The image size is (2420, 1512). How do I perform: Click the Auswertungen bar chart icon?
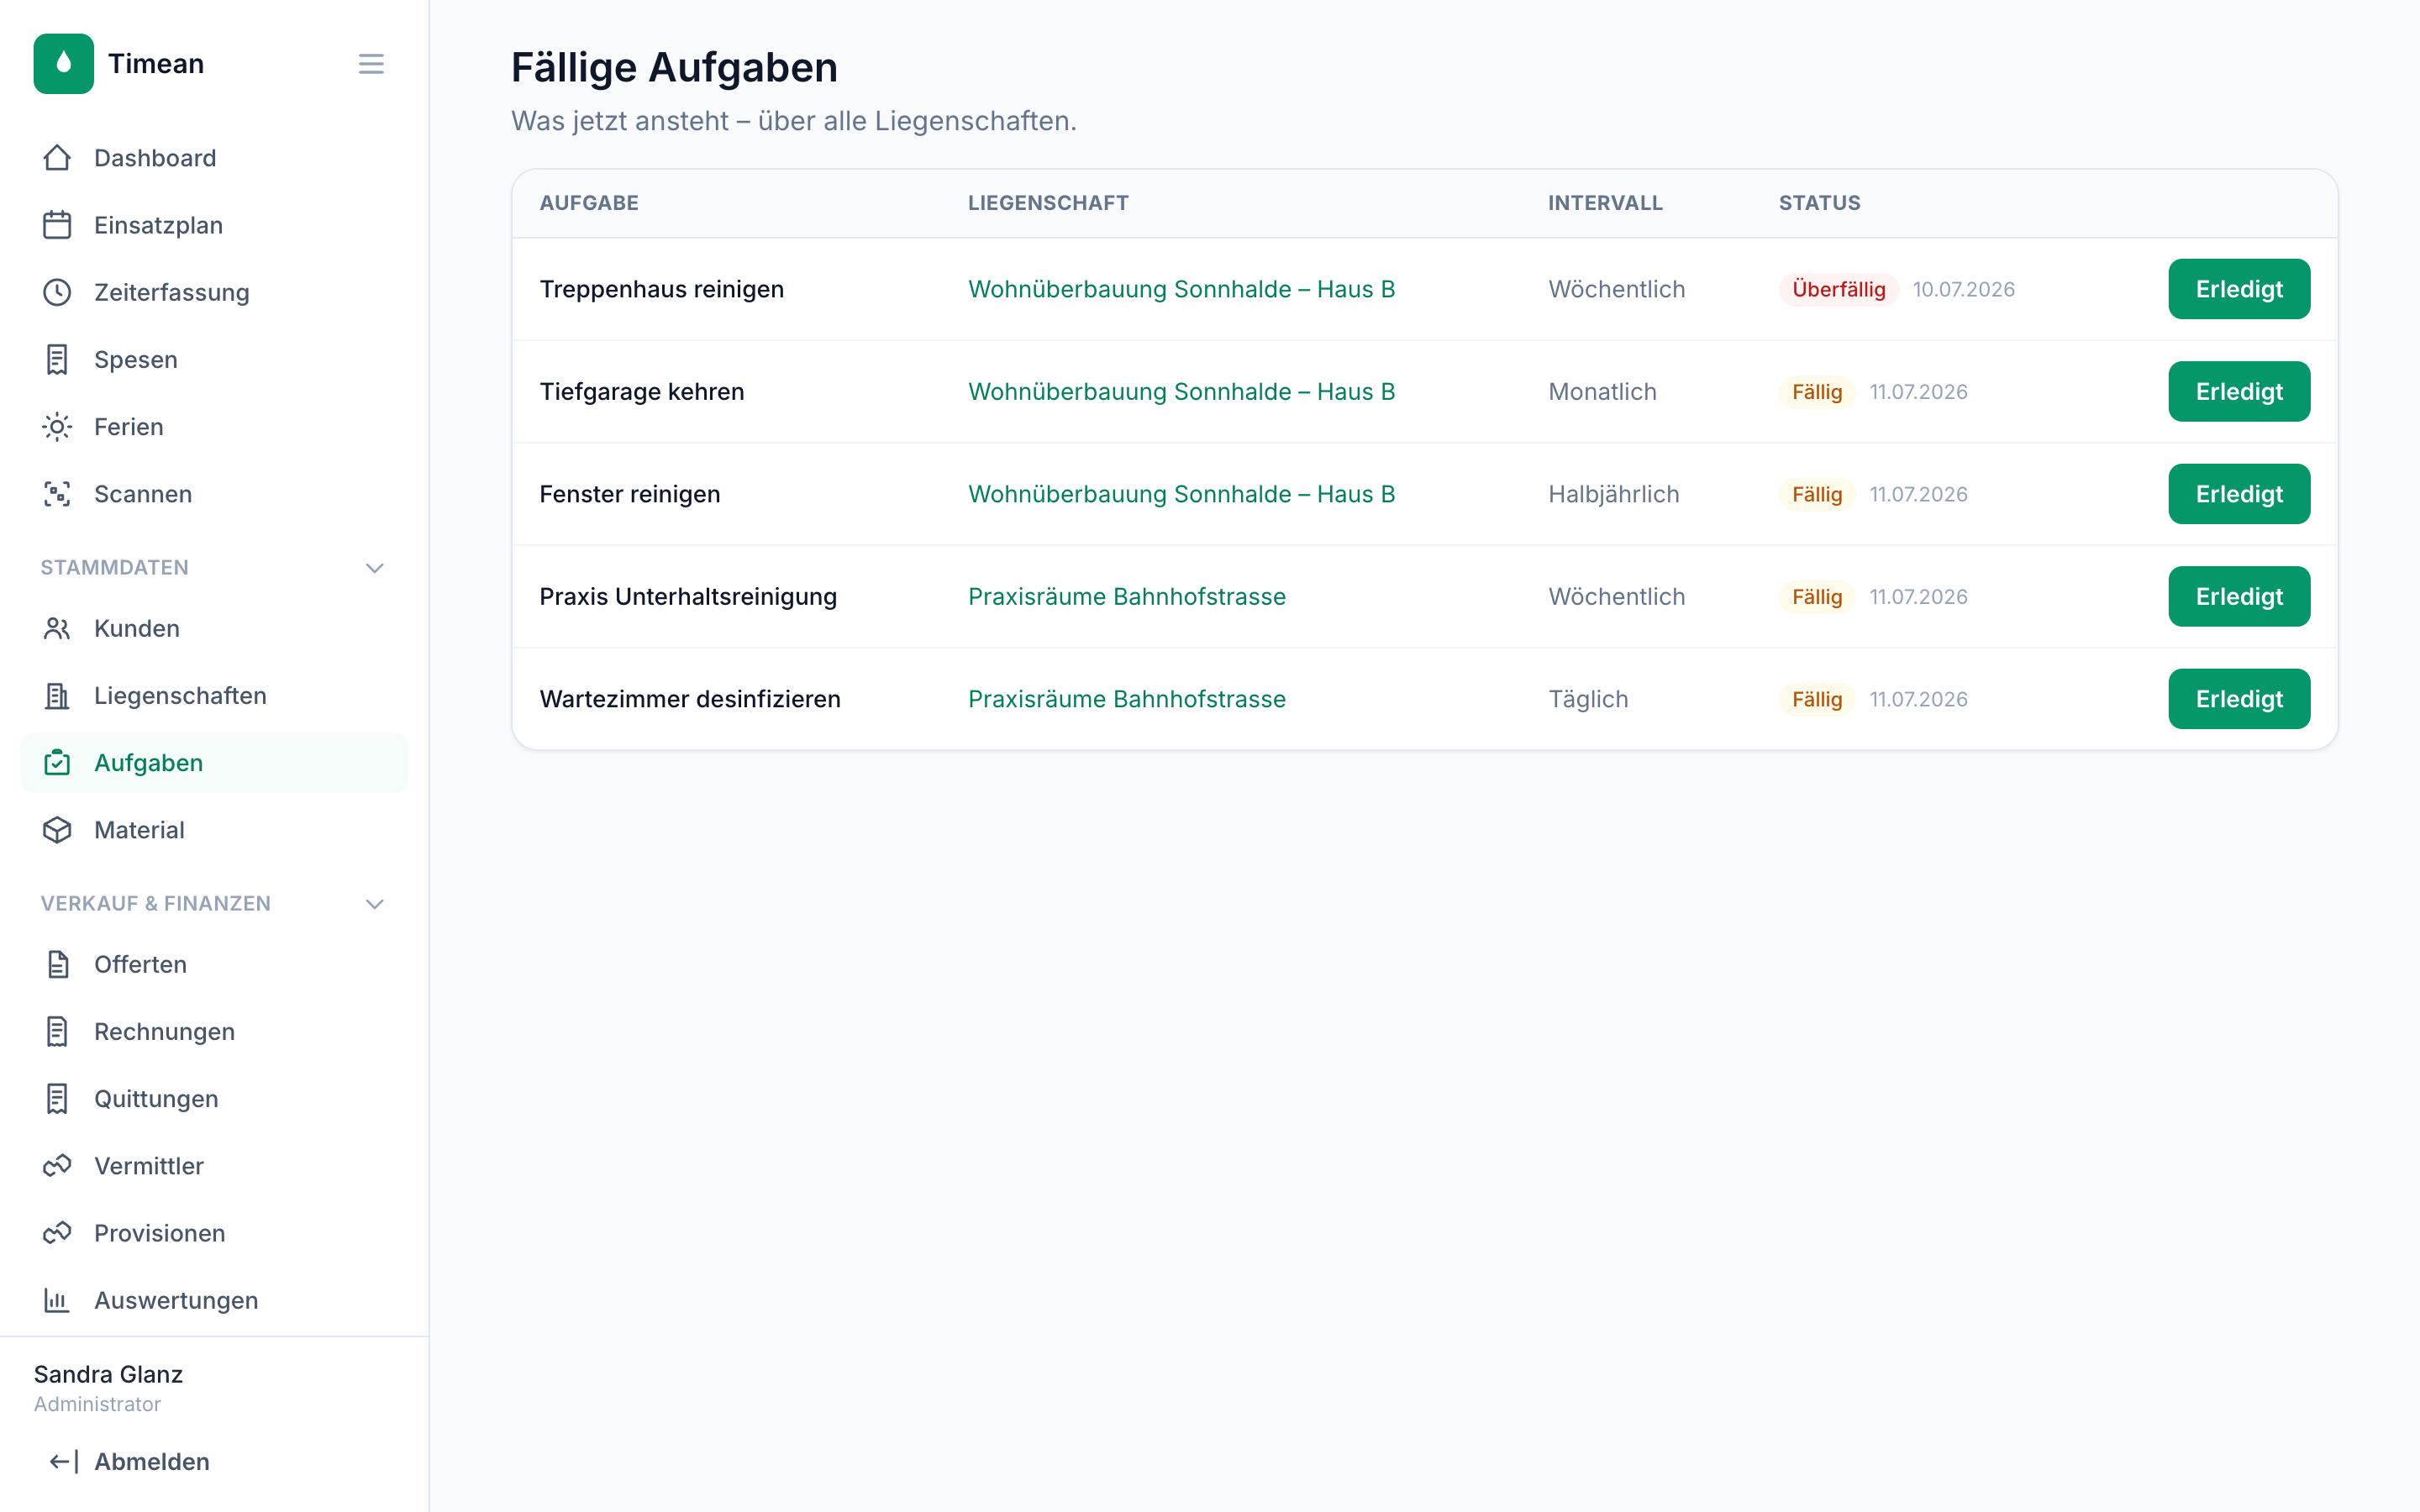coord(57,1300)
